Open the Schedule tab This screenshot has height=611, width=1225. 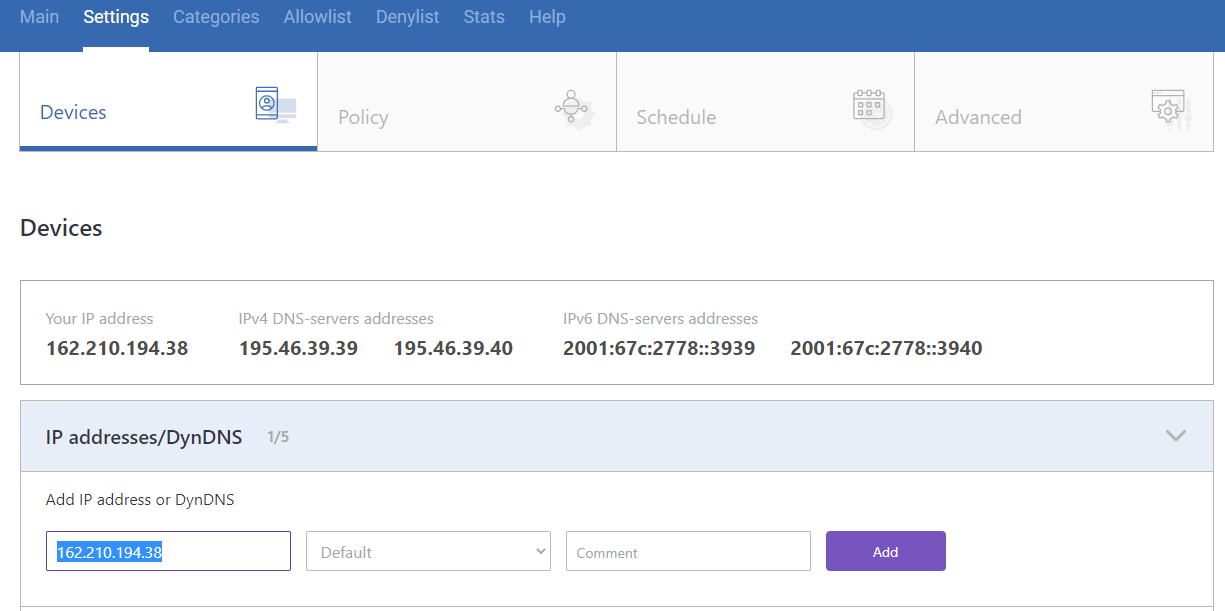(x=676, y=117)
